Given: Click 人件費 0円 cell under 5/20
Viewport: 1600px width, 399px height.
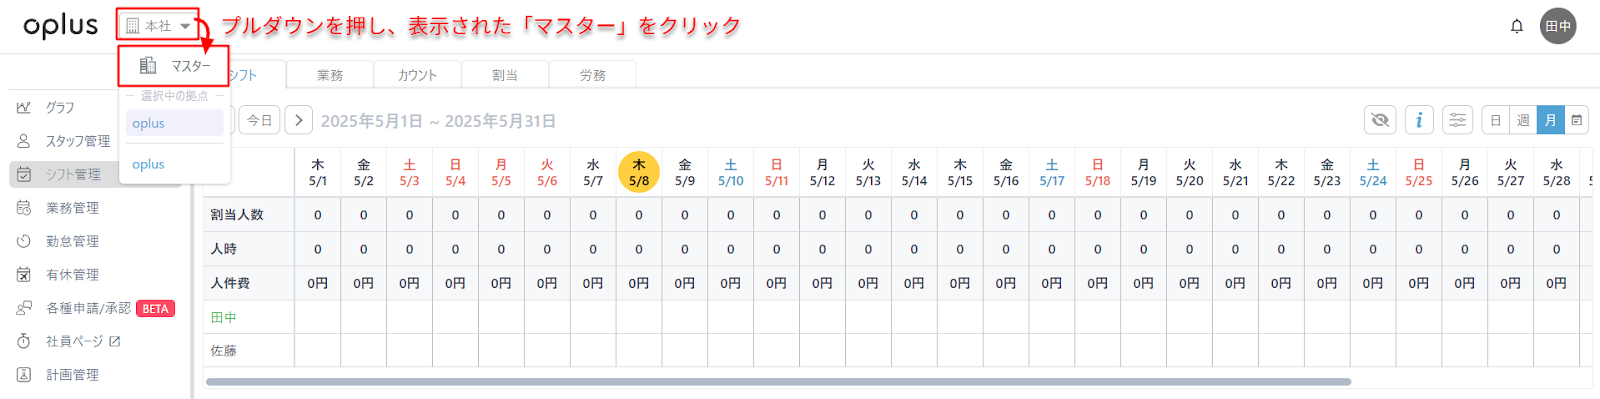Looking at the screenshot, I should coord(1189,283).
